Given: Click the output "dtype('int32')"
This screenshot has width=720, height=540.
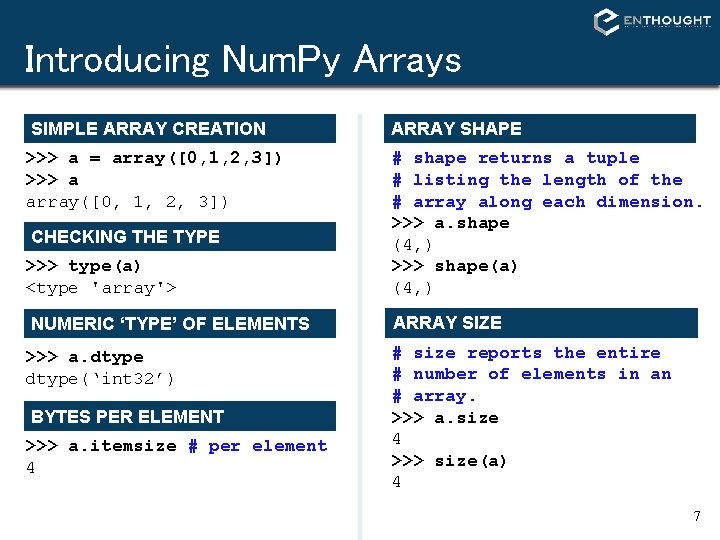Looking at the screenshot, I should (100, 379).
